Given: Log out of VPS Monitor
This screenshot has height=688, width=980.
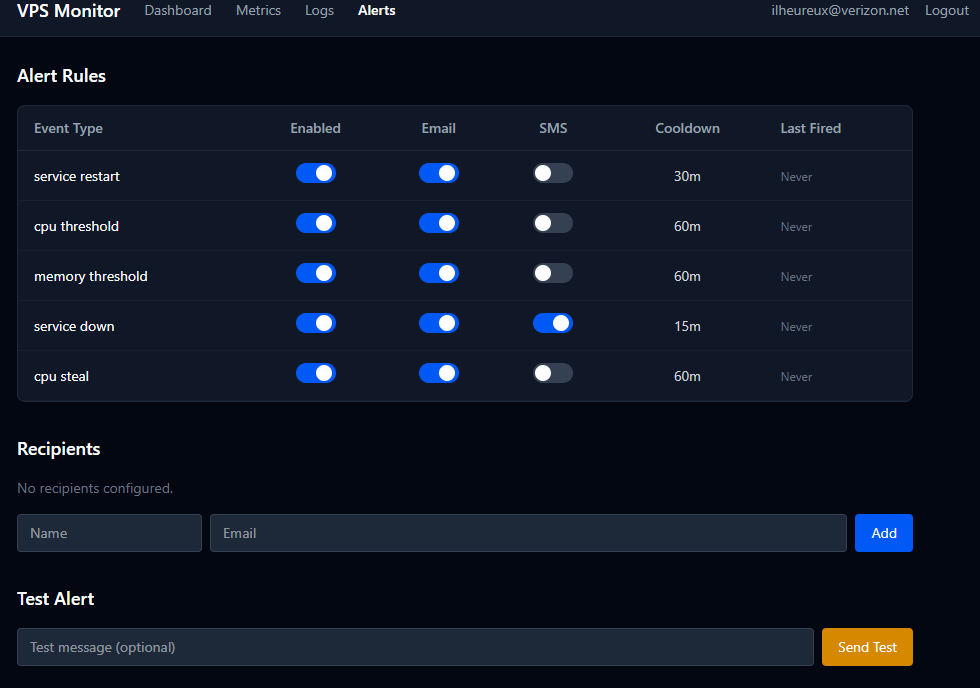Looking at the screenshot, I should 946,10.
